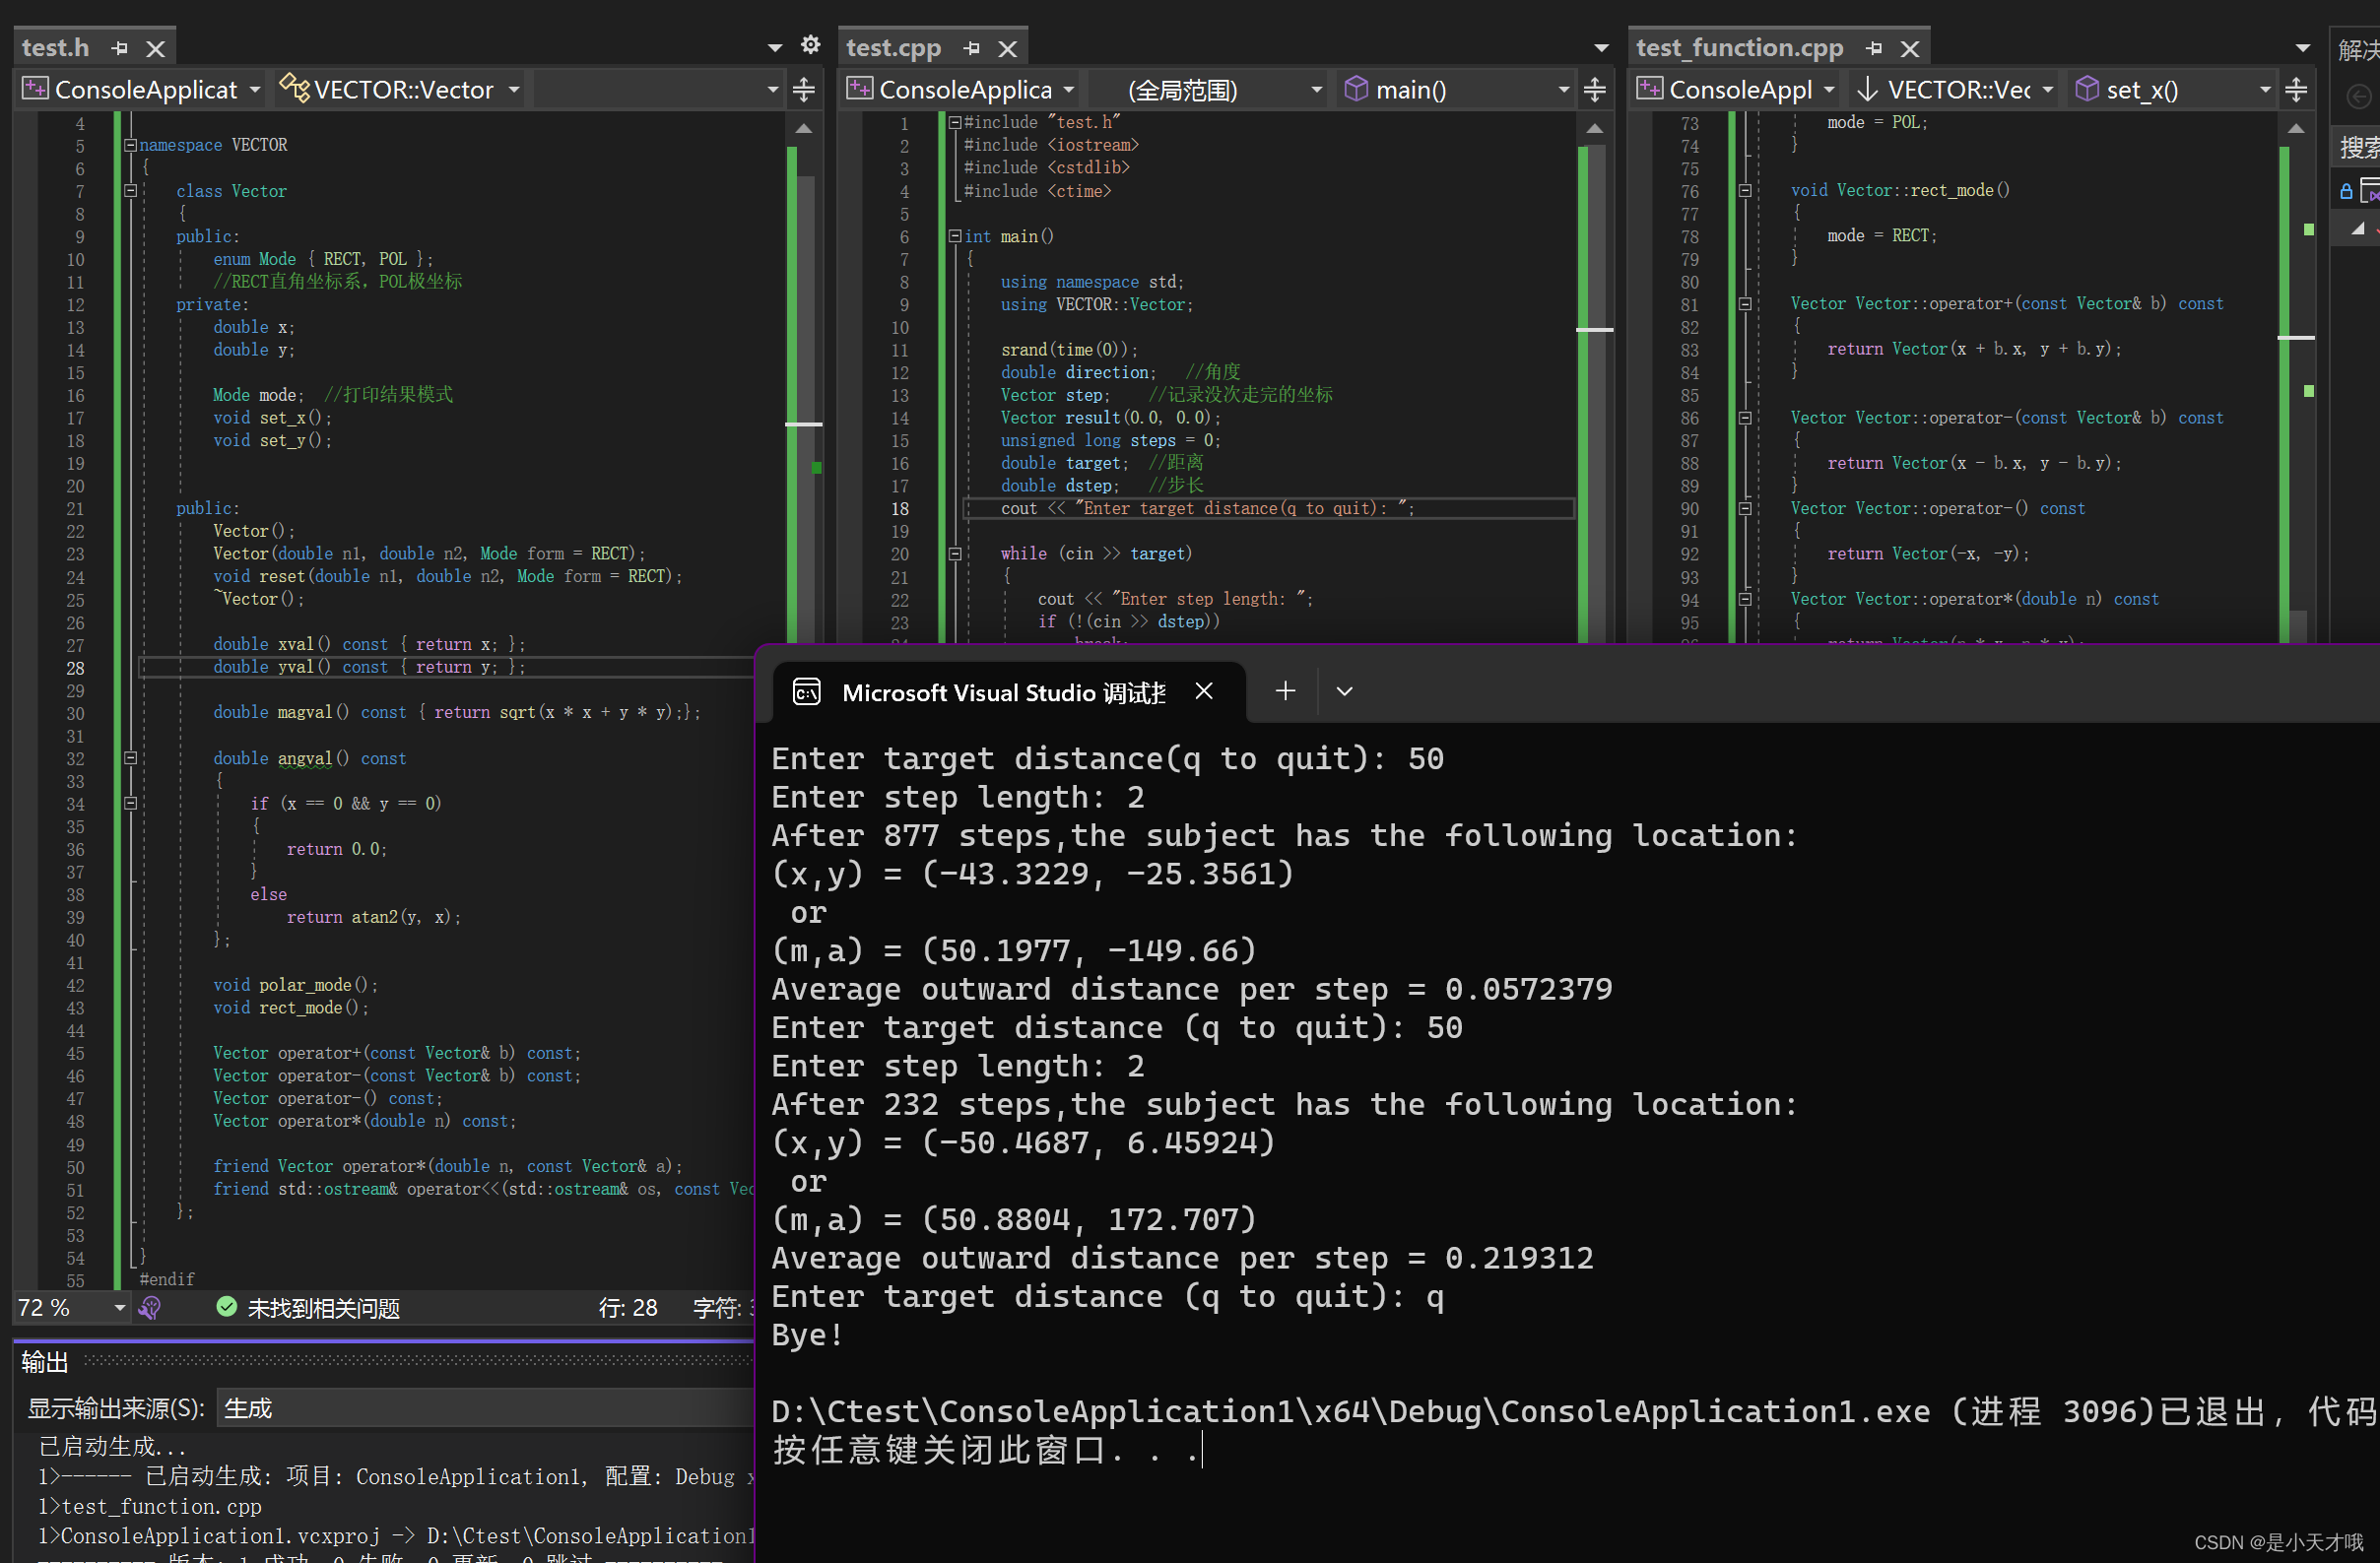Click the ConsoleApplicat project icon in the navigation bar
This screenshot has width=2380, height=1563.
[x=34, y=89]
